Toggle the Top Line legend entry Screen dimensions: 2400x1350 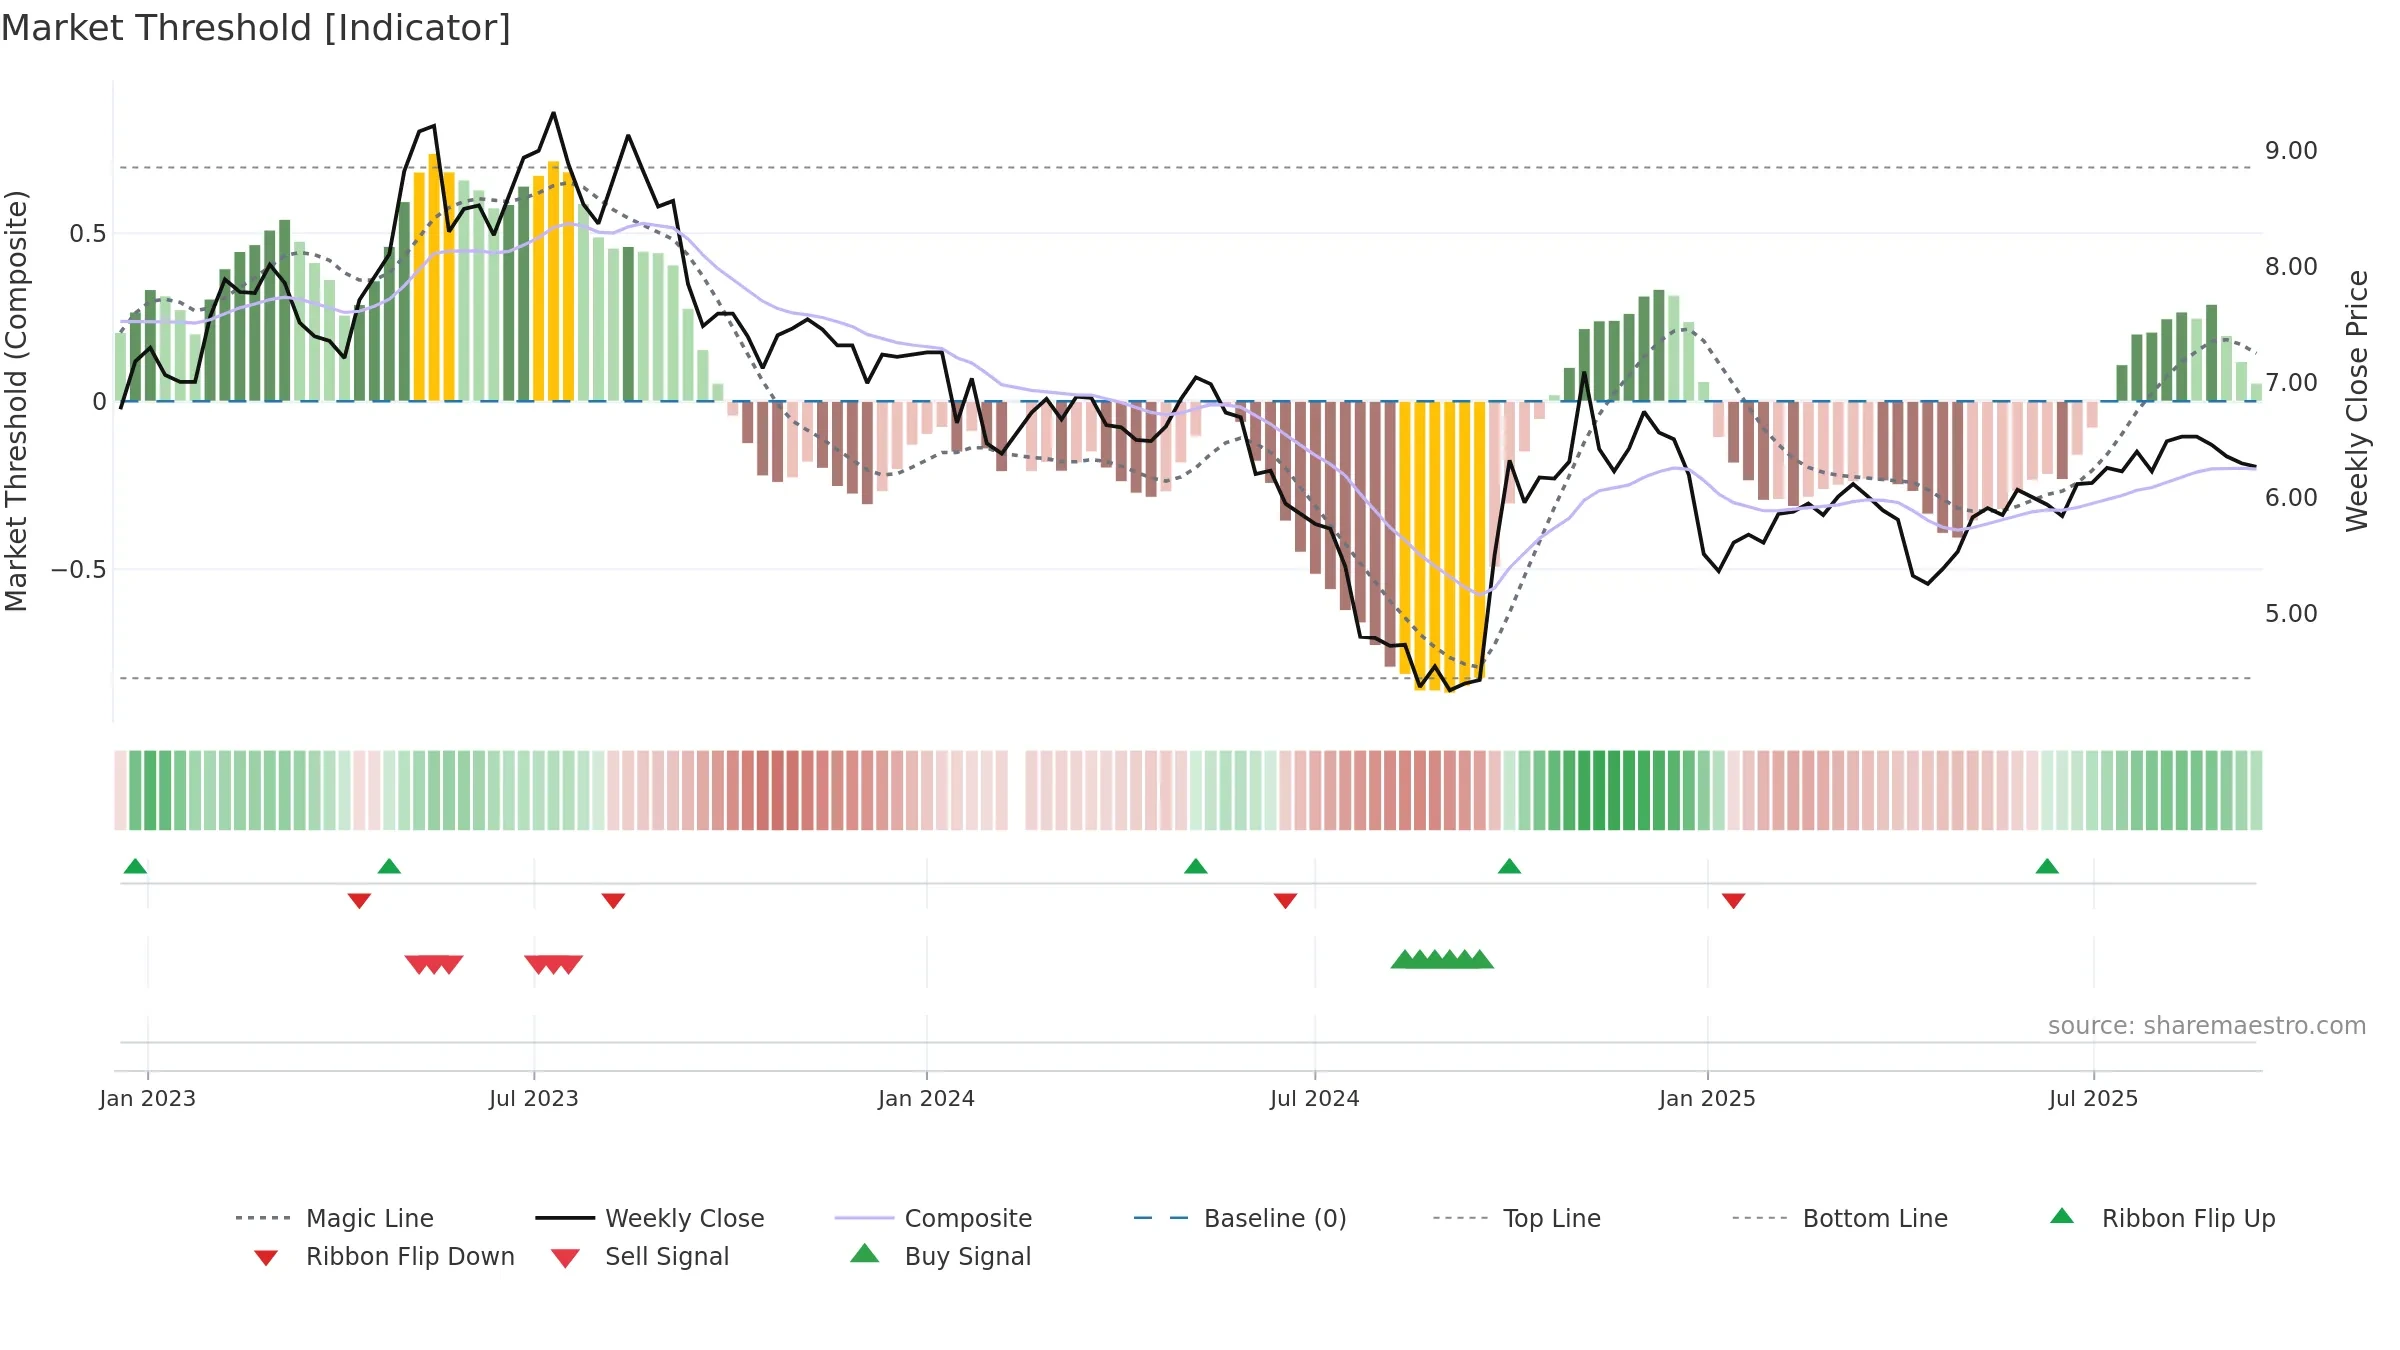click(x=1517, y=1218)
